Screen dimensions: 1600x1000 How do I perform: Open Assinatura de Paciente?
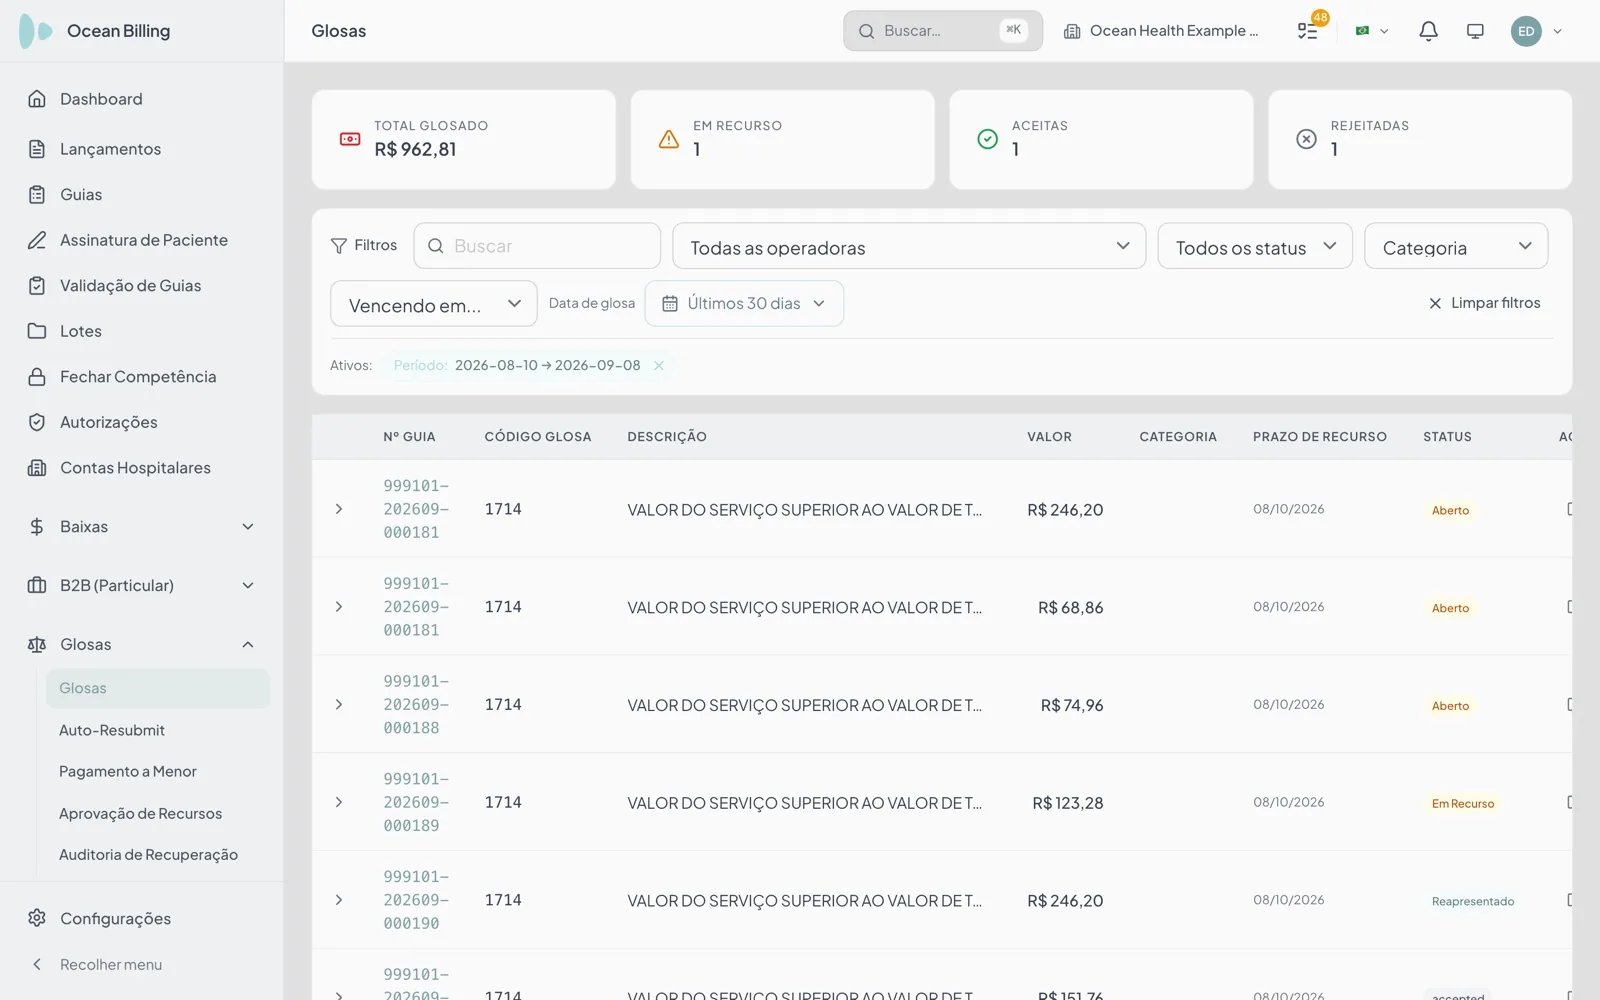pos(142,240)
